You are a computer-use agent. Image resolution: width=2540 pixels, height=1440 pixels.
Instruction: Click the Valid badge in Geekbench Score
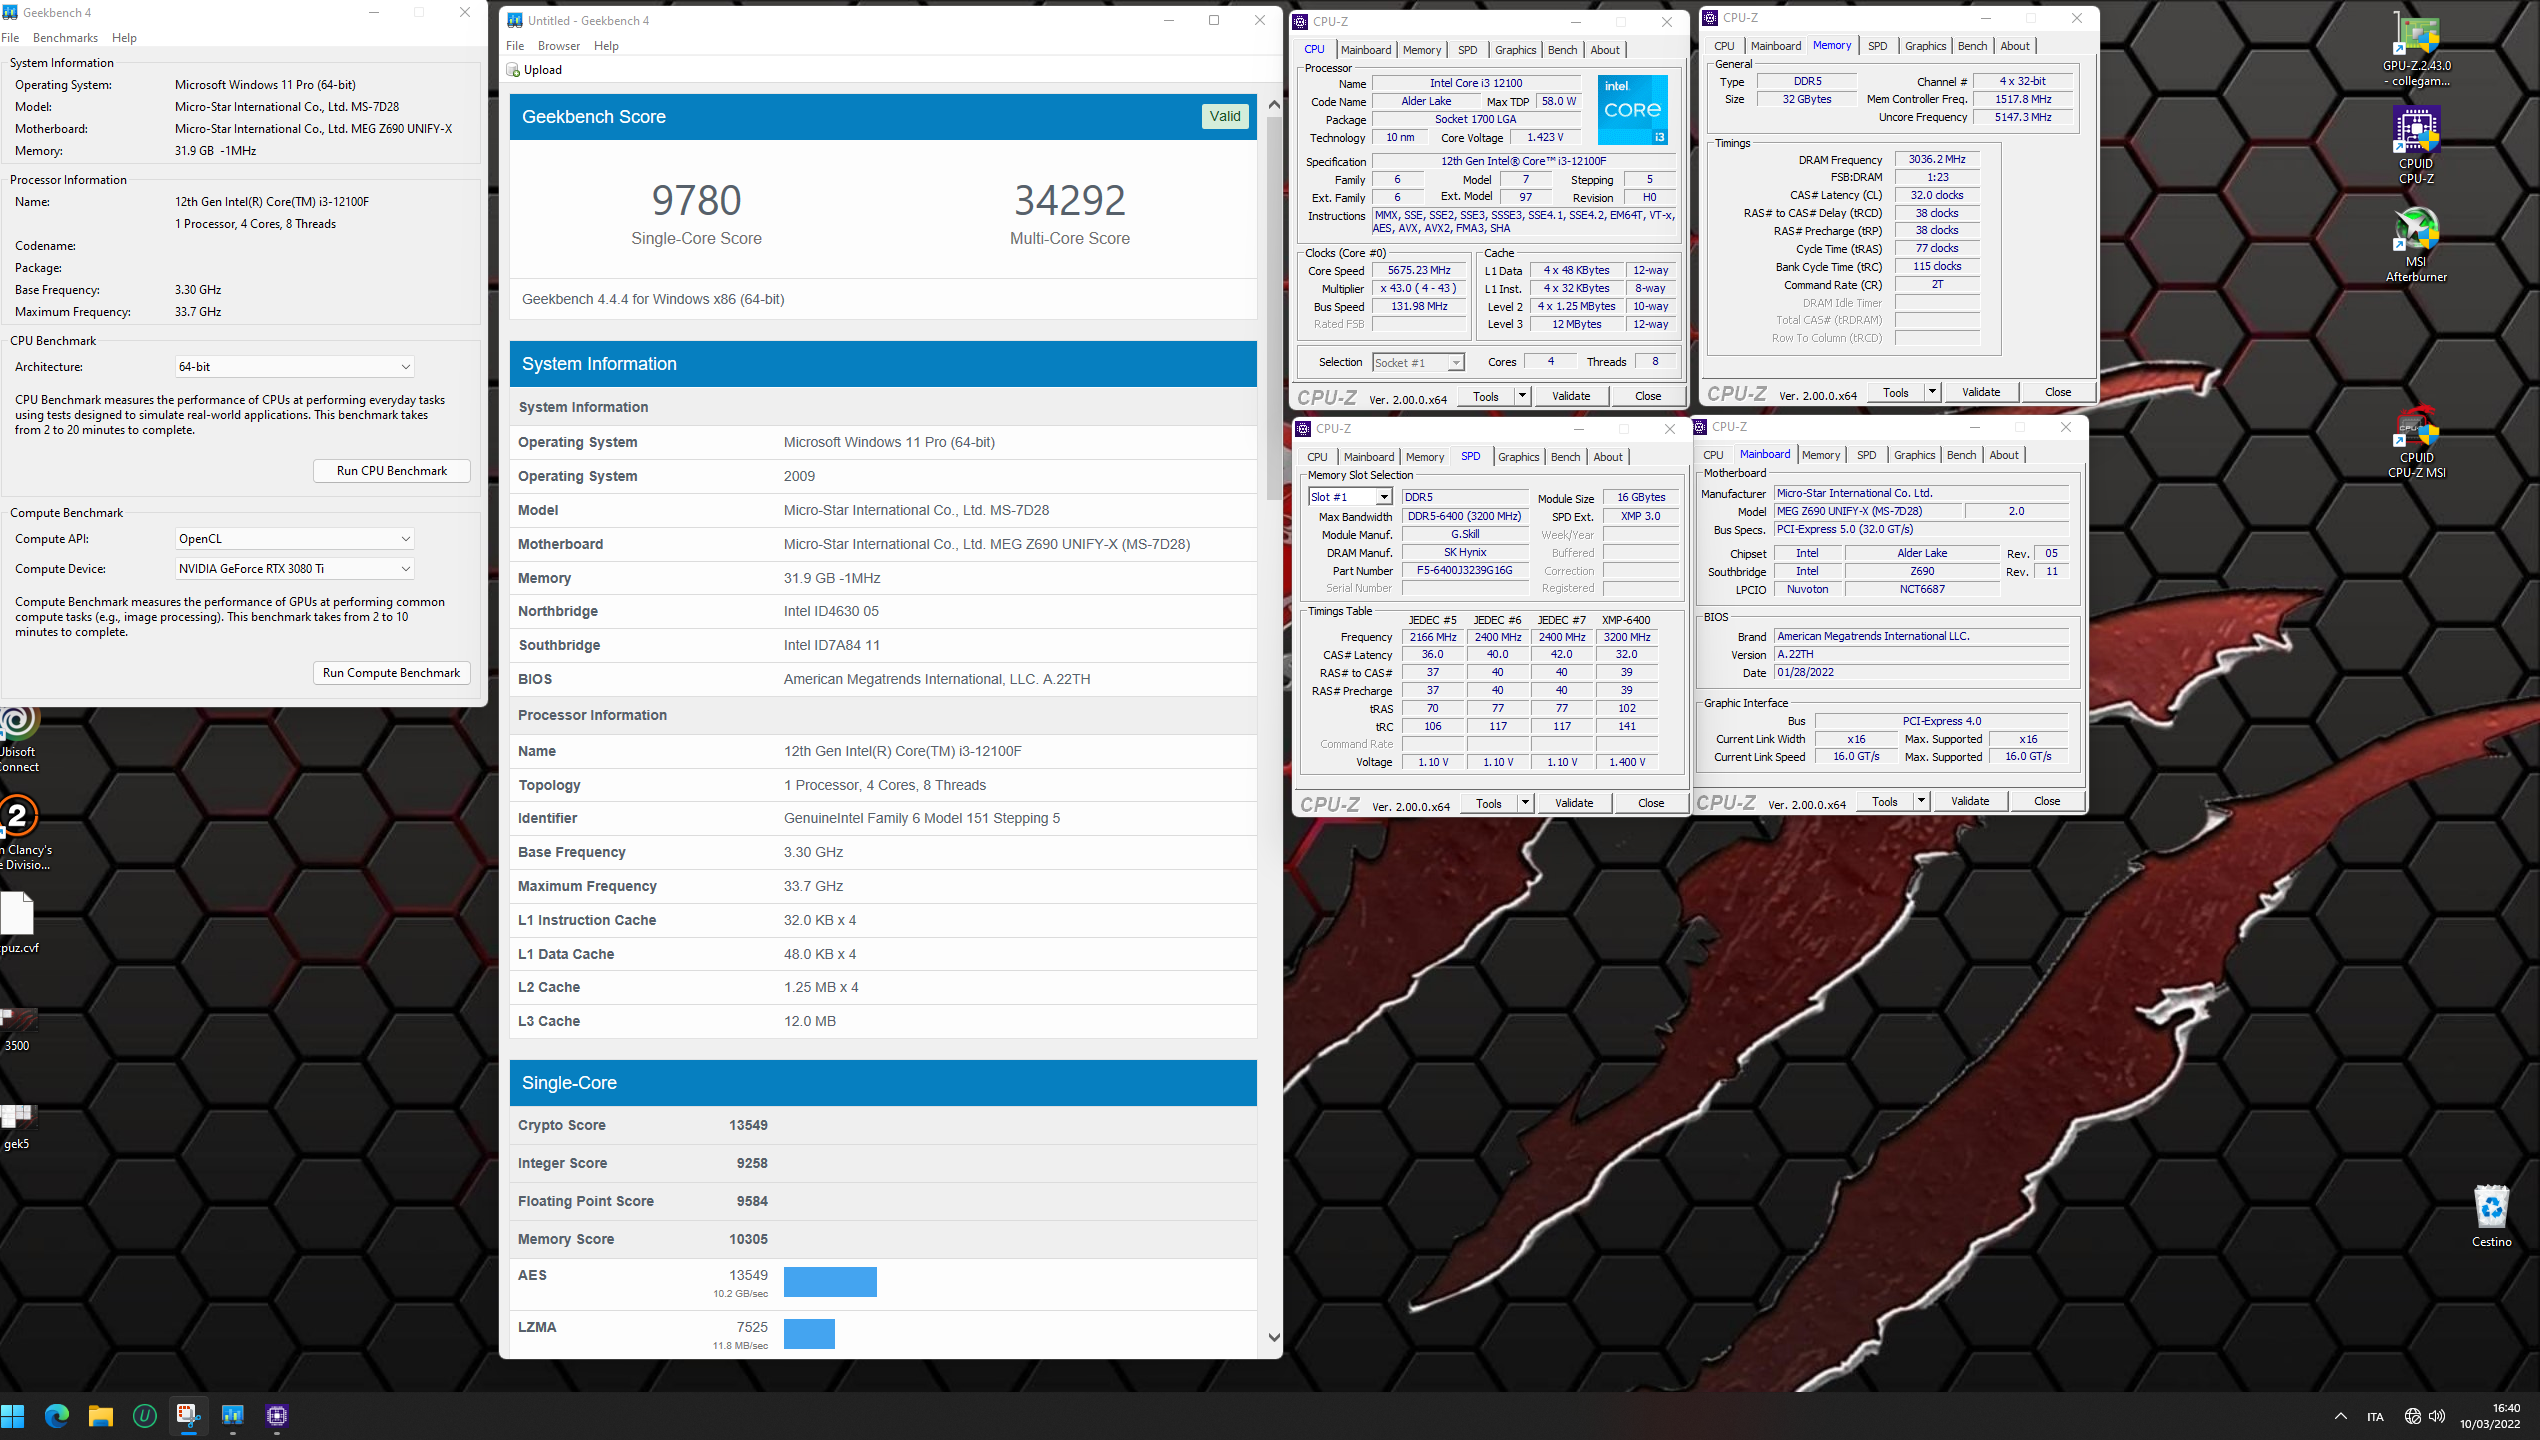pos(1225,116)
